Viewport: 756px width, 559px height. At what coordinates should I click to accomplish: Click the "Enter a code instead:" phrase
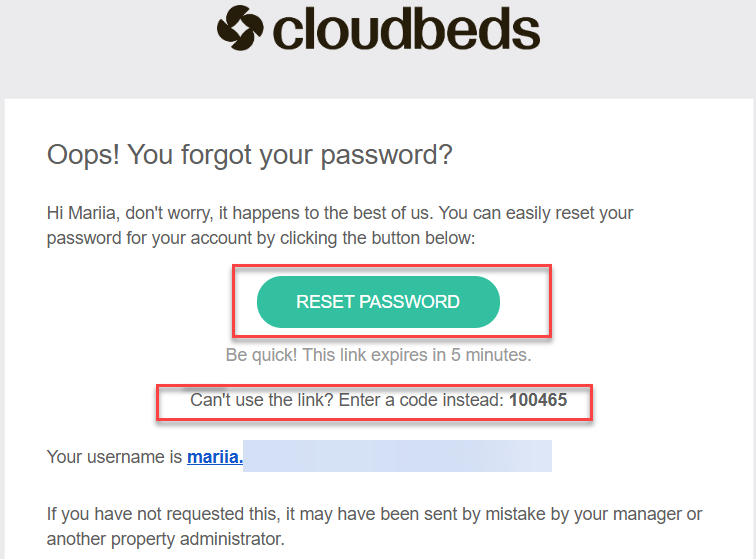click(421, 401)
